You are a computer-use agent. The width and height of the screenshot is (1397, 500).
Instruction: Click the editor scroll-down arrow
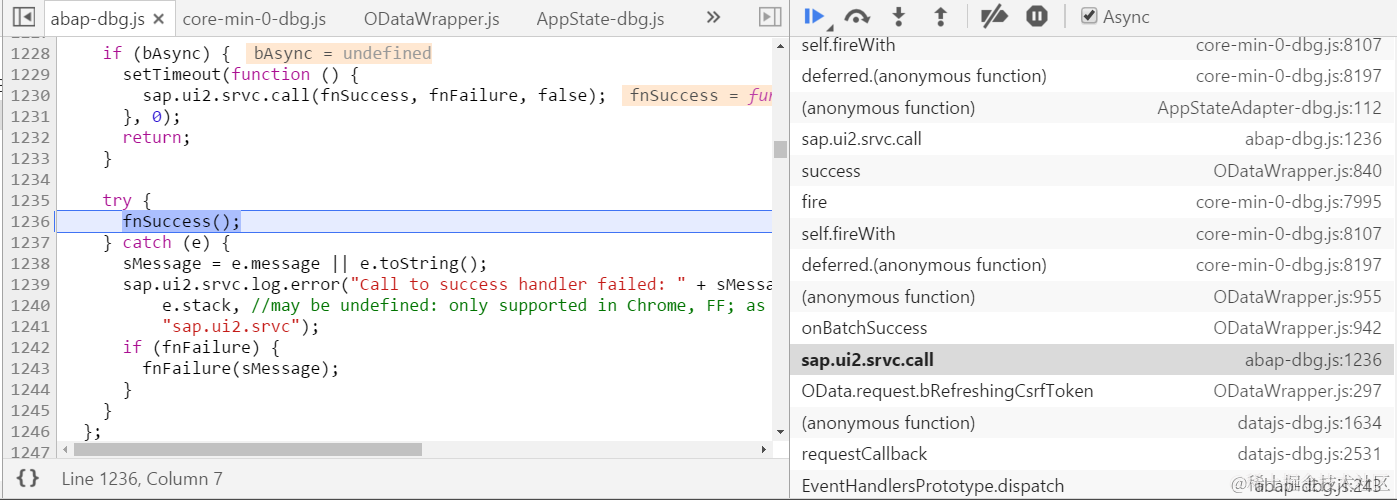[x=780, y=432]
